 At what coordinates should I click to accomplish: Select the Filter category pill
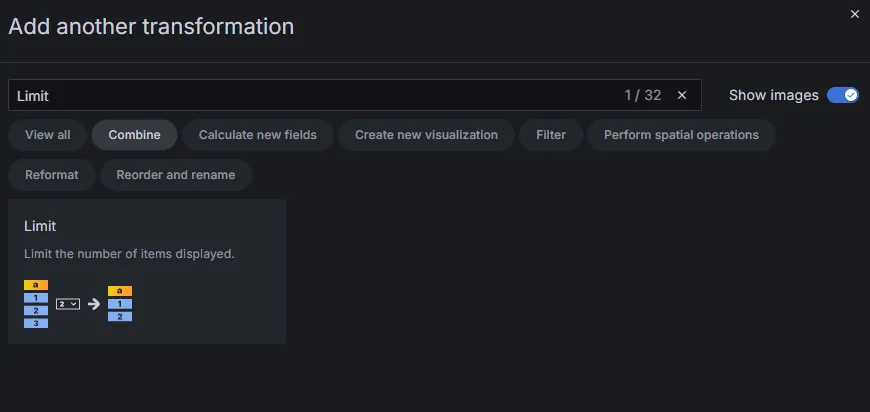pos(551,135)
